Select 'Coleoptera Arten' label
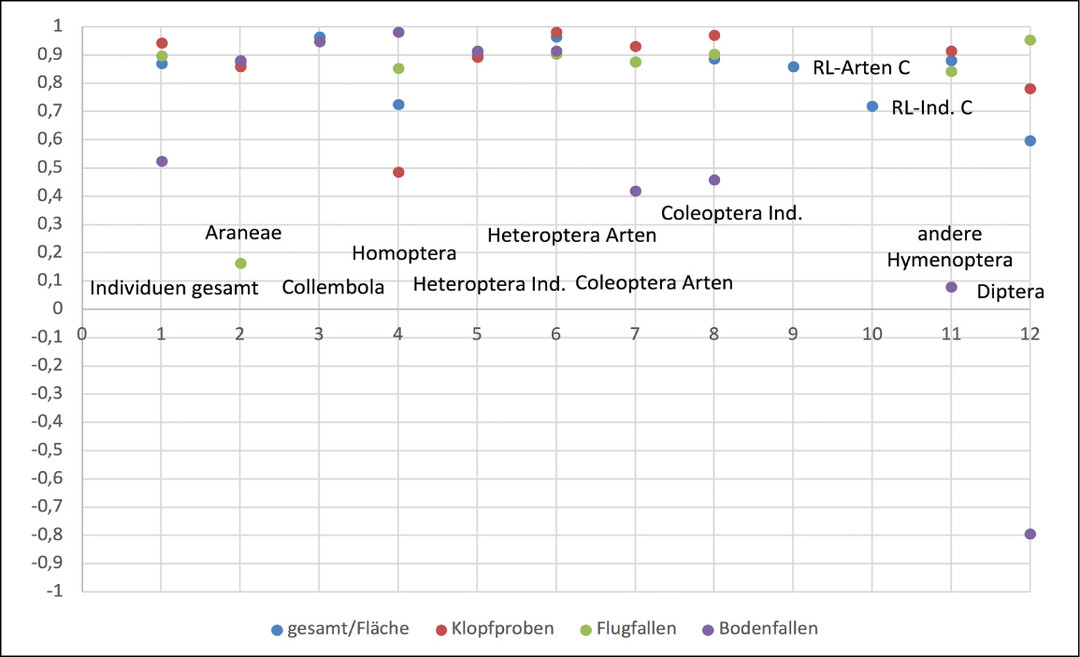This screenshot has width=1080, height=657. click(654, 283)
